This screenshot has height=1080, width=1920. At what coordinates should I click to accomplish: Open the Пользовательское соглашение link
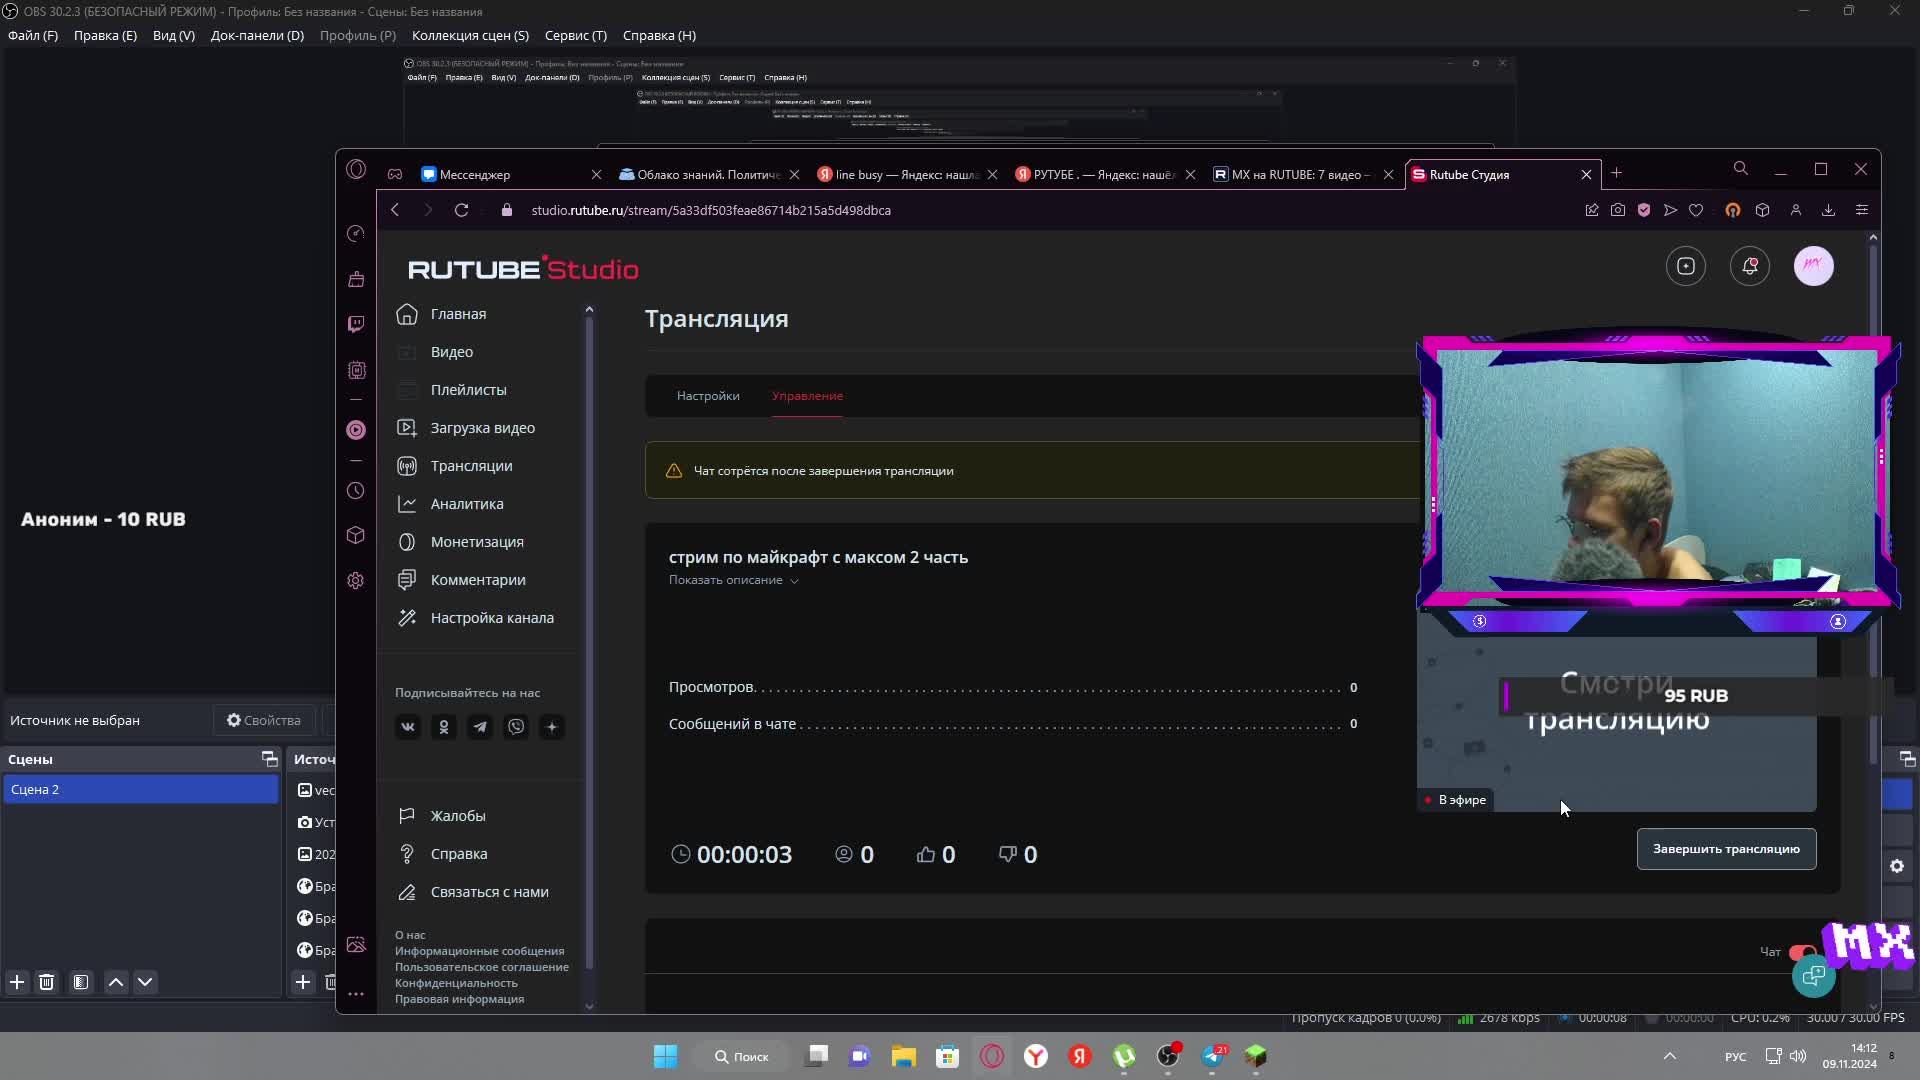(481, 967)
